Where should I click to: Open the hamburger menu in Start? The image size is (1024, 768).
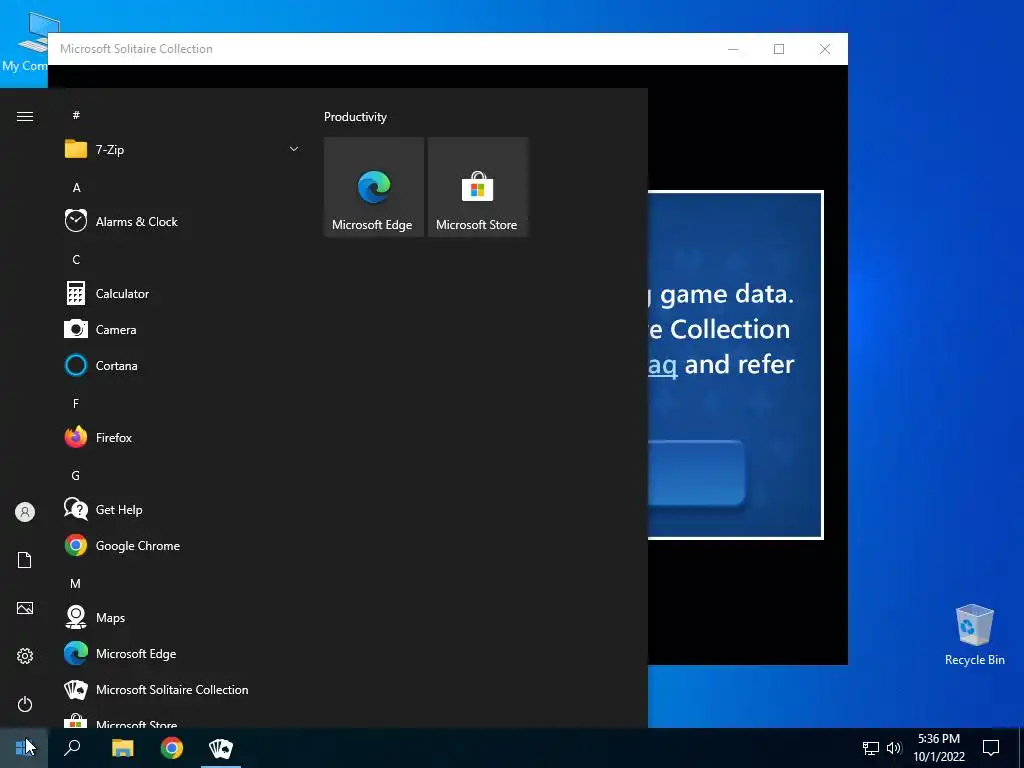pos(25,116)
